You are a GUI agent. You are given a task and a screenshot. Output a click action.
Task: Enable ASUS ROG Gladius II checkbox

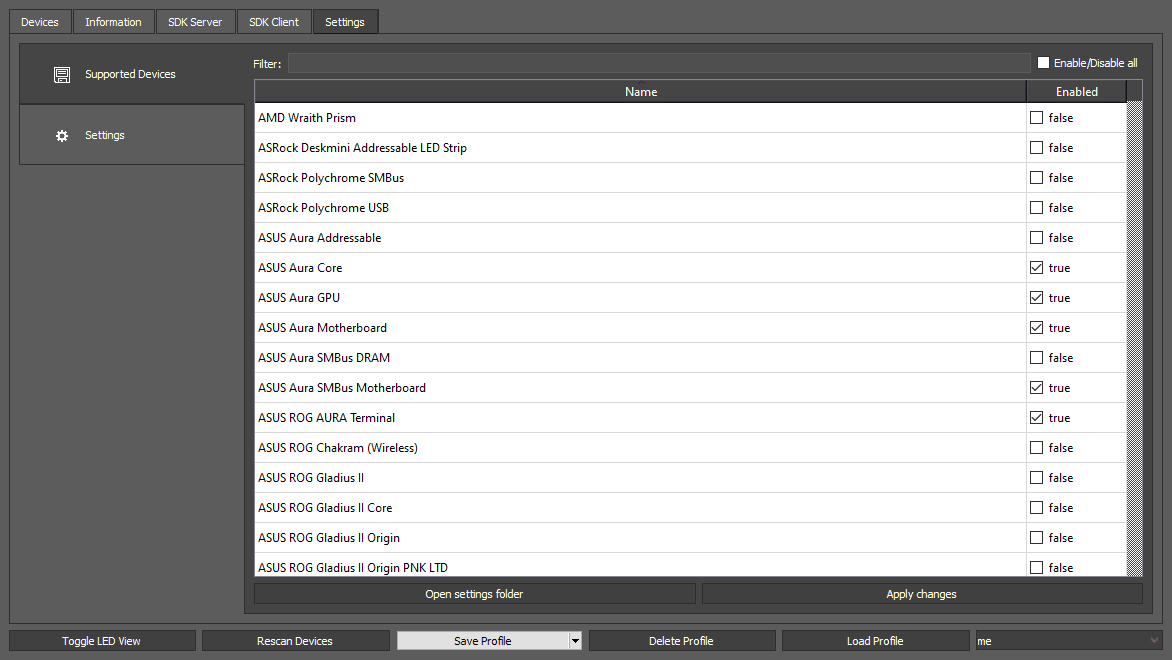1036,477
